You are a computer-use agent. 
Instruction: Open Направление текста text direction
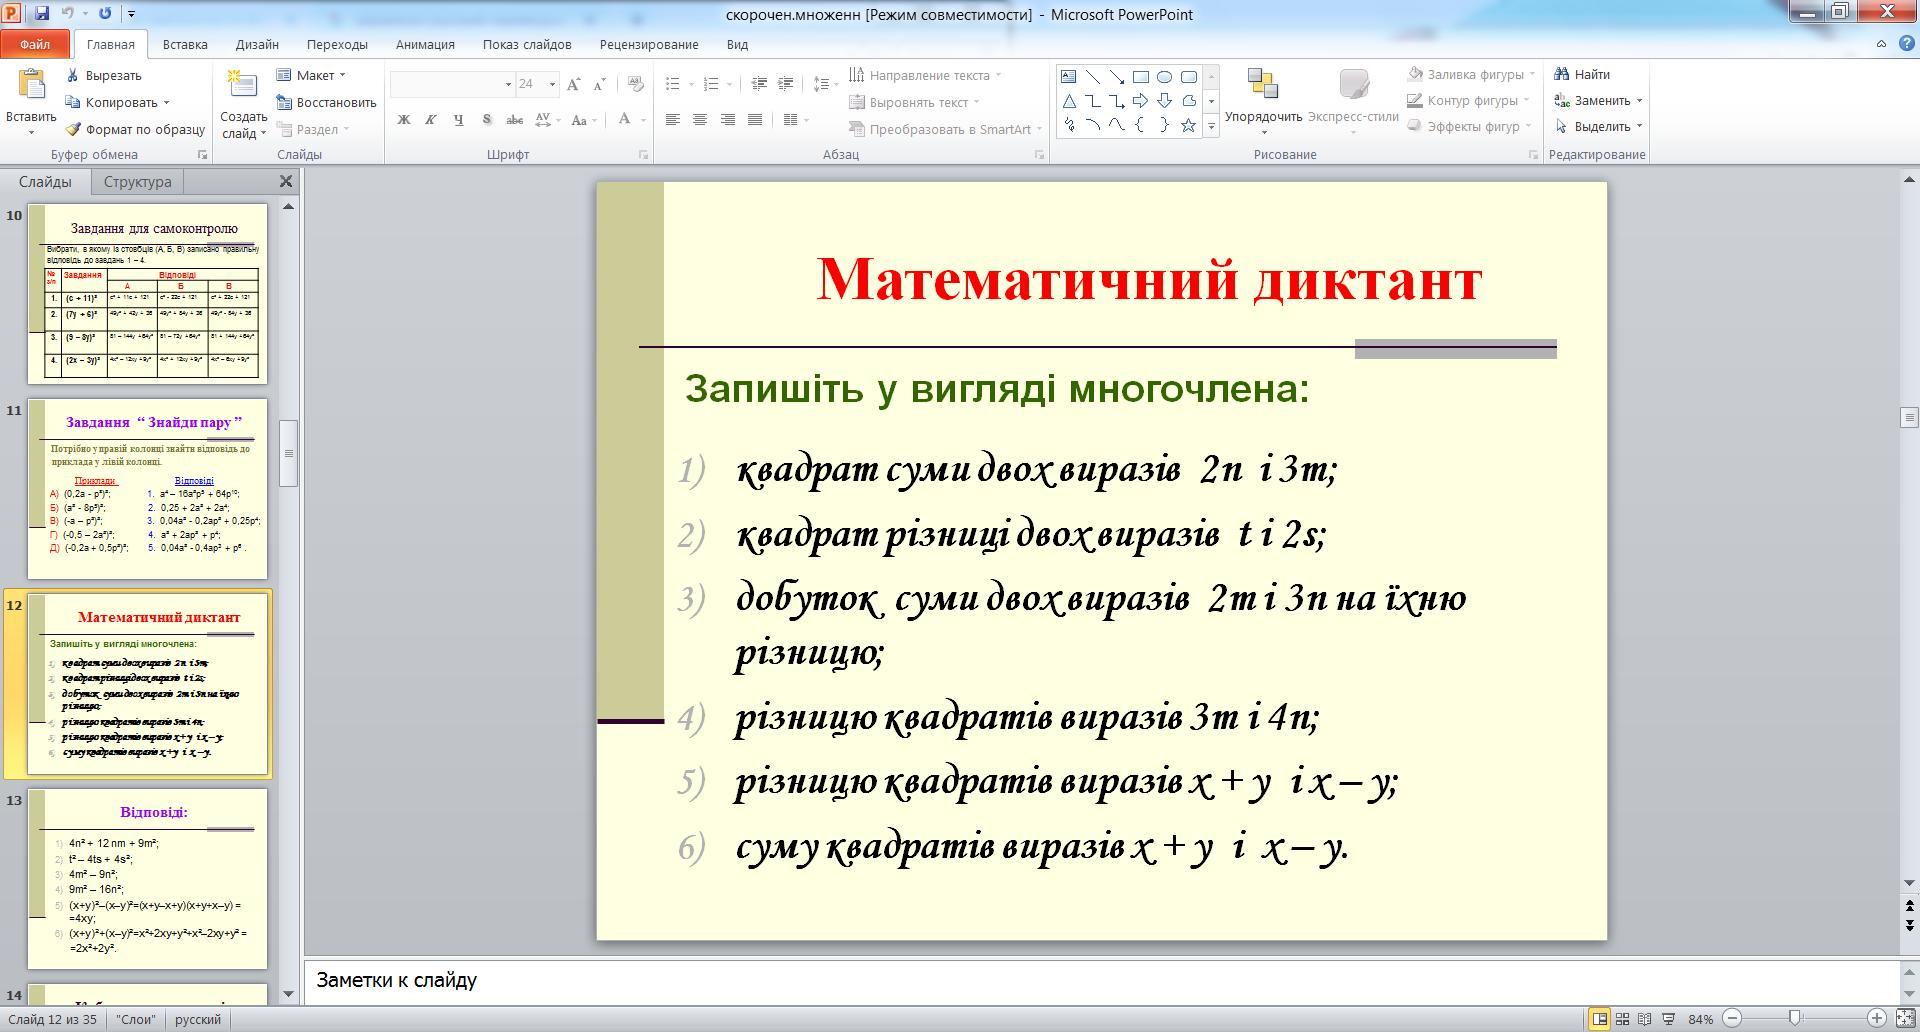point(925,75)
